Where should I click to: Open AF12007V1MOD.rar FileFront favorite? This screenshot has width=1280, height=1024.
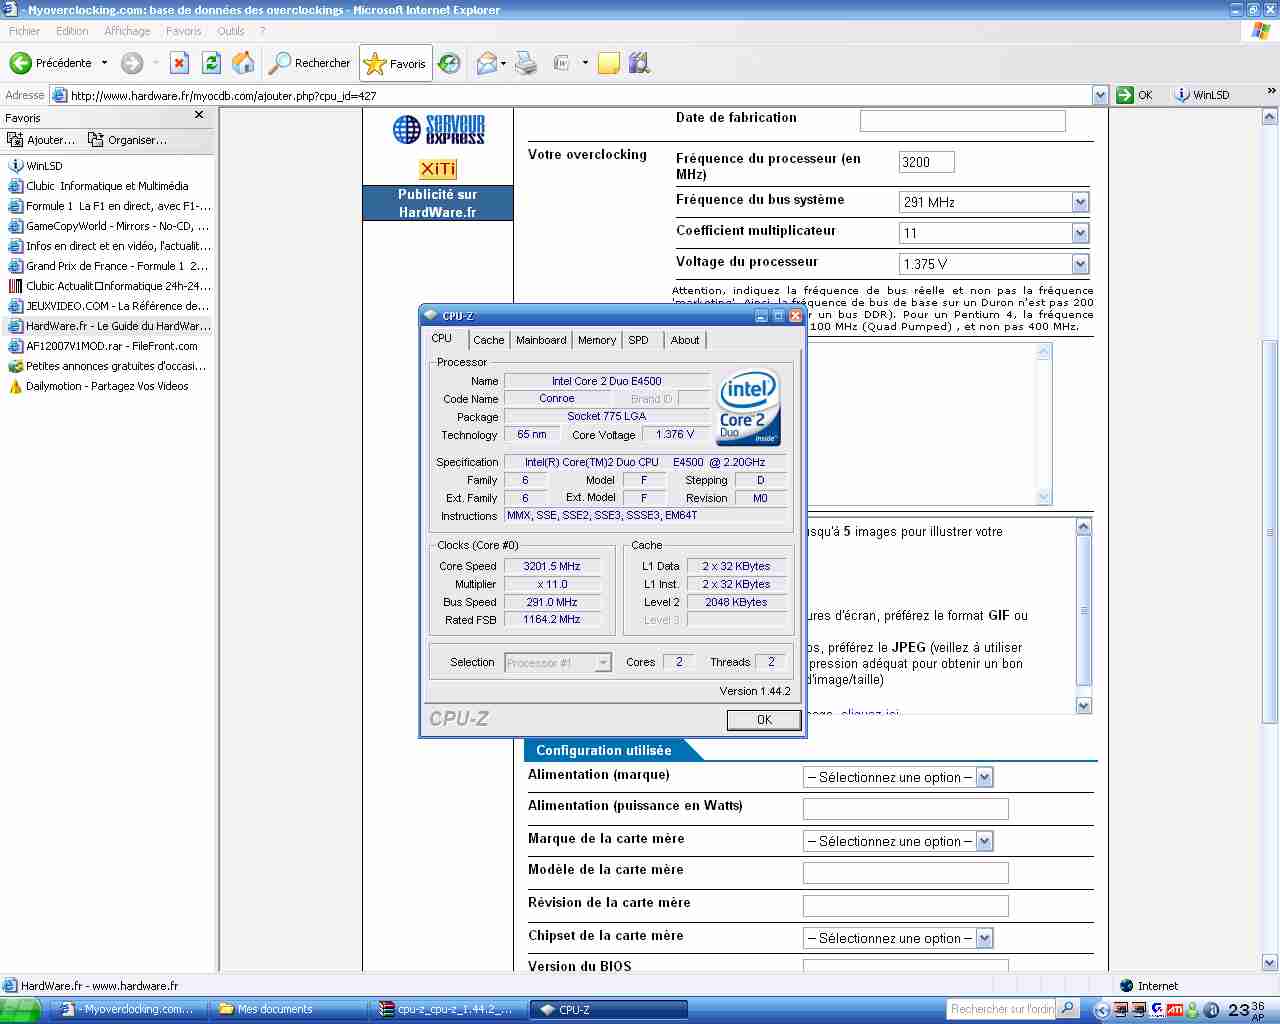point(103,346)
